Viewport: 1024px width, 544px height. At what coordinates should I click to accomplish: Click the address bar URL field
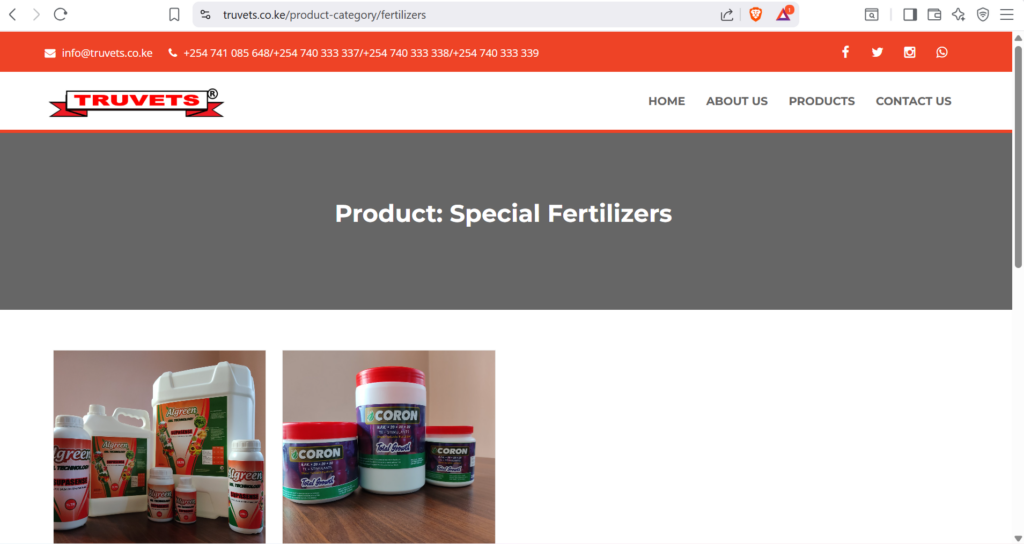[x=457, y=14]
